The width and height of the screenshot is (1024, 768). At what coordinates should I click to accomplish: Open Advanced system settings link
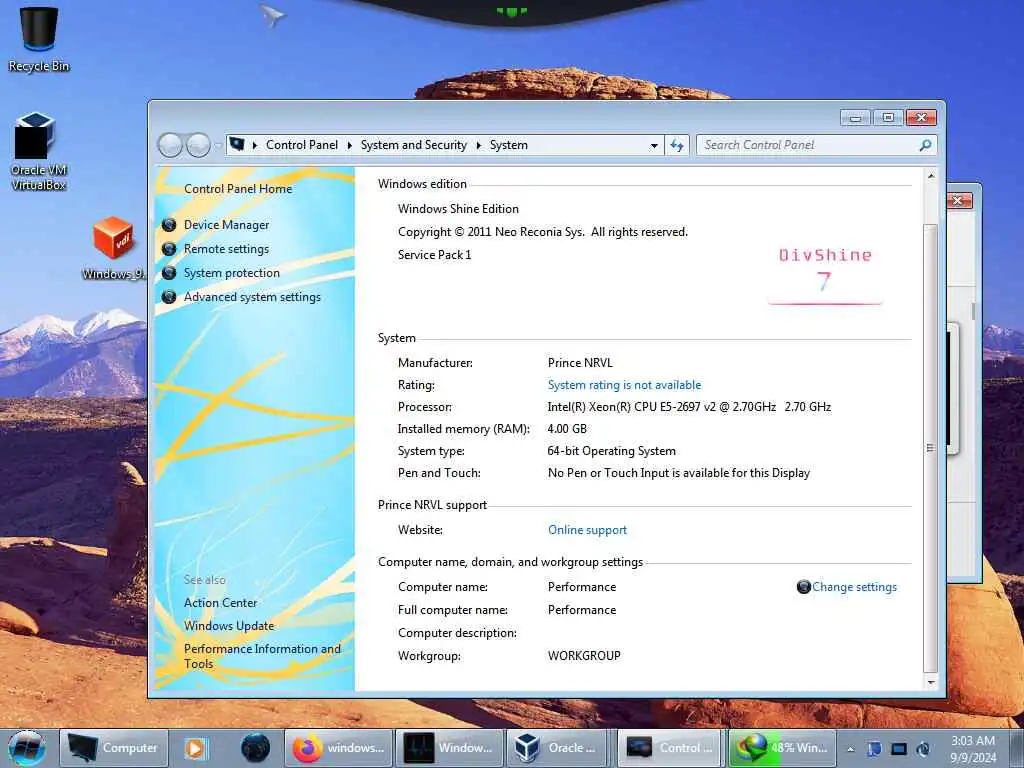click(252, 297)
